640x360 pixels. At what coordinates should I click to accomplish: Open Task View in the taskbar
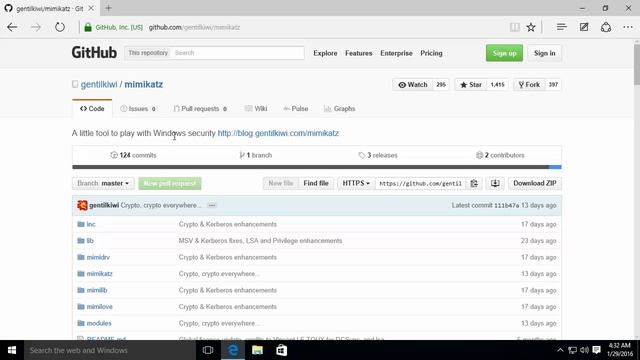click(x=208, y=350)
